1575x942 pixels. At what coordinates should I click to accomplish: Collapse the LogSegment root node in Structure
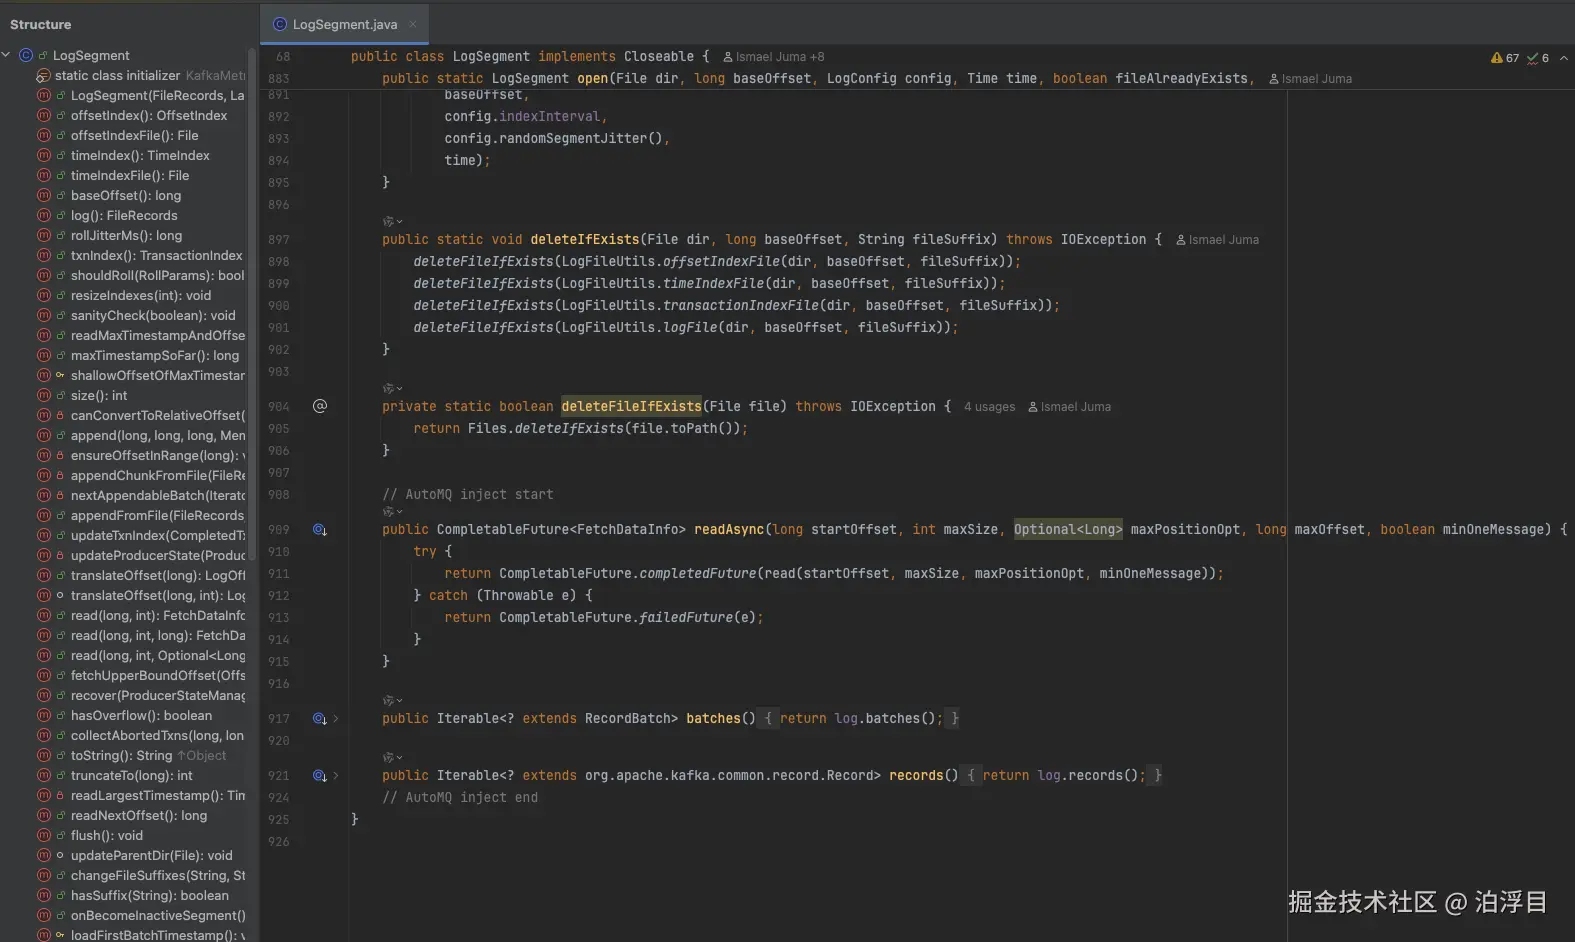[x=7, y=56]
